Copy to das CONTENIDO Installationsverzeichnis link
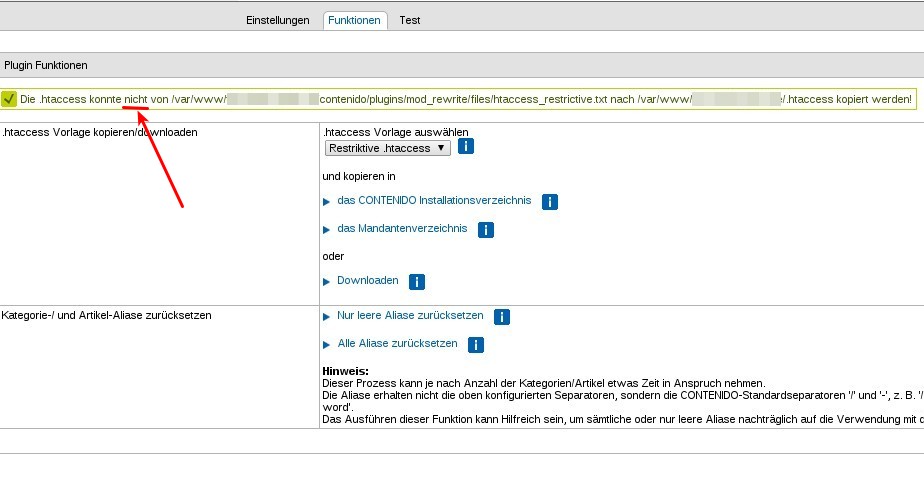 434,201
